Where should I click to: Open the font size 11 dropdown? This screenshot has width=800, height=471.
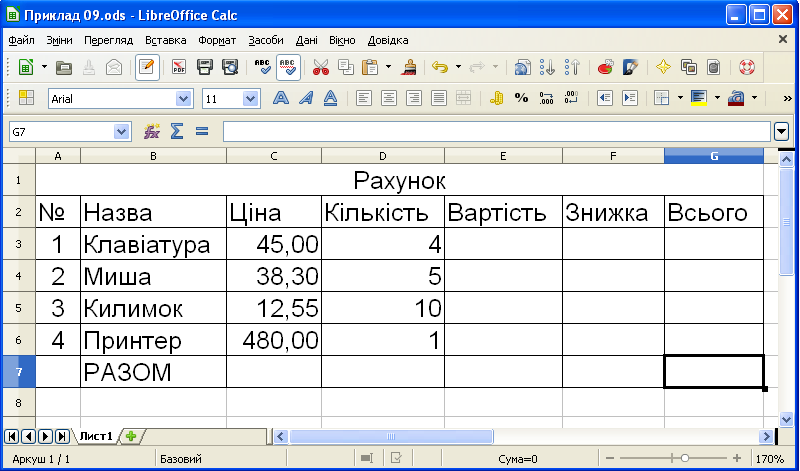(250, 98)
